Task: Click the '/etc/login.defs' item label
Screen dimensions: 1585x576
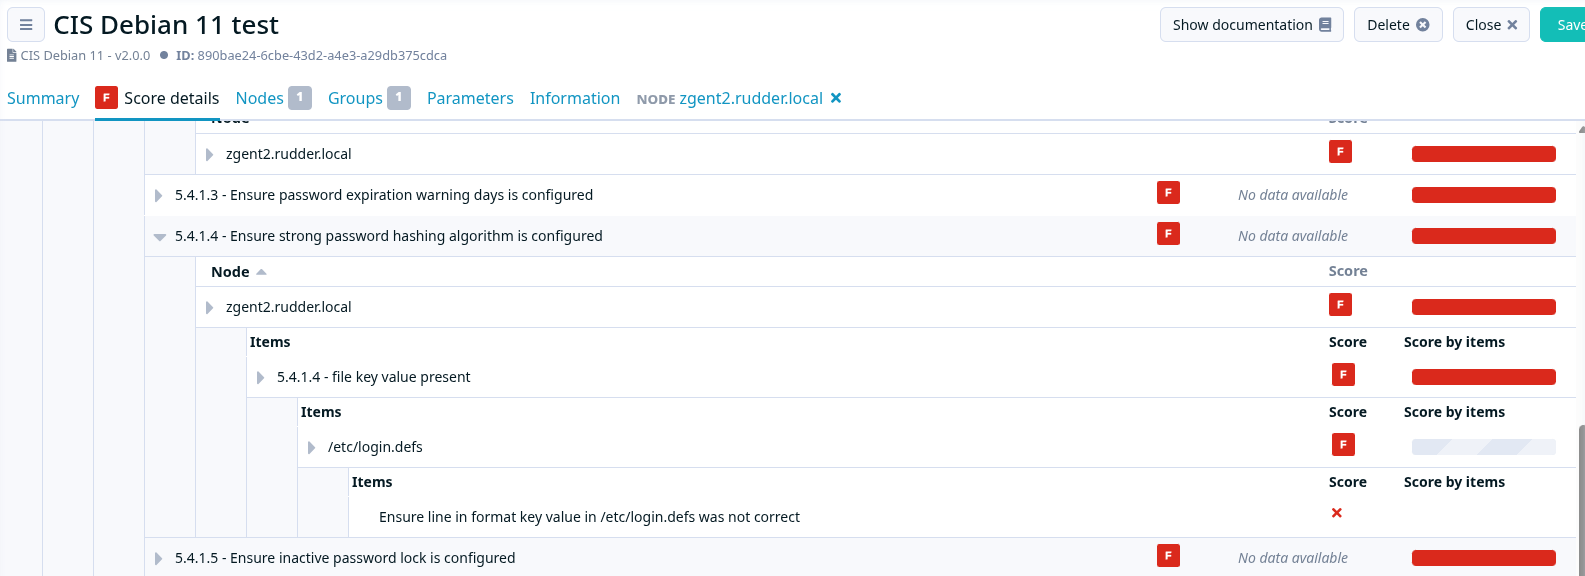Action: [375, 447]
